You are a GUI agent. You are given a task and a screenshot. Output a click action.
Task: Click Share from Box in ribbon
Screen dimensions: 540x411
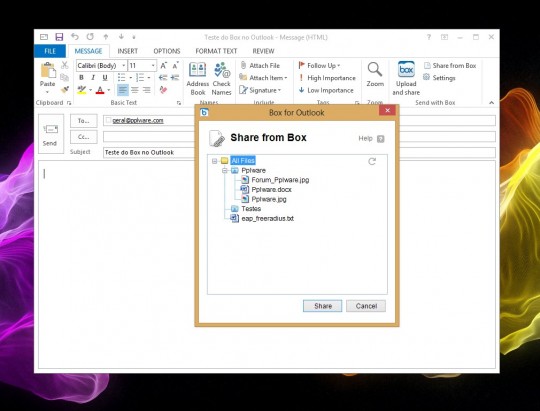click(450, 65)
